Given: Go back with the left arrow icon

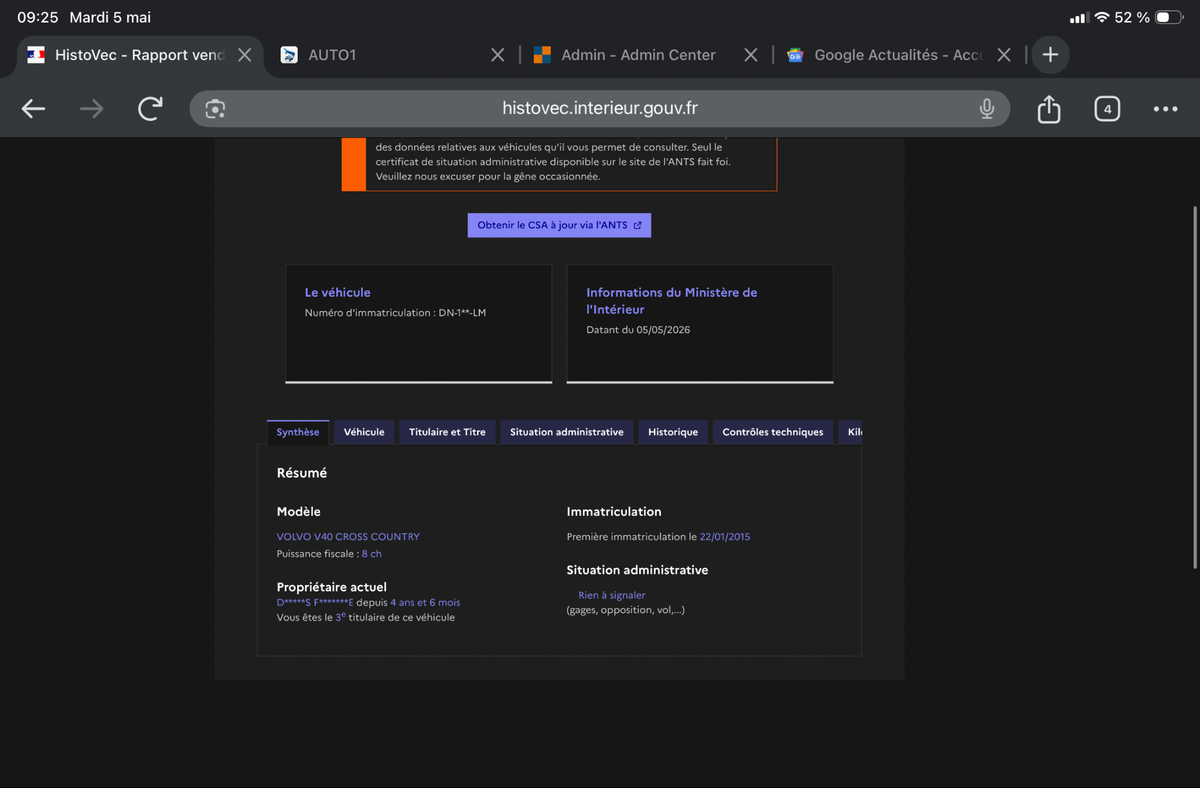Looking at the screenshot, I should tap(33, 109).
